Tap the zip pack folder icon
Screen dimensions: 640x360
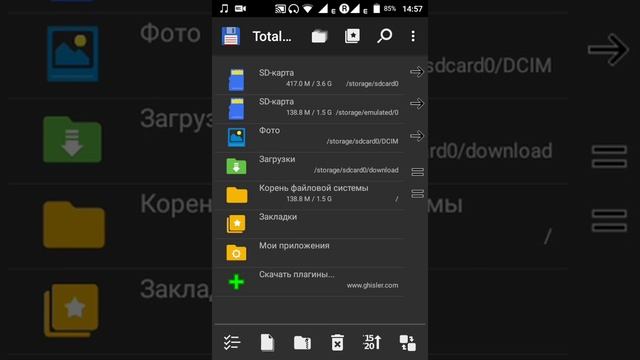click(302, 343)
